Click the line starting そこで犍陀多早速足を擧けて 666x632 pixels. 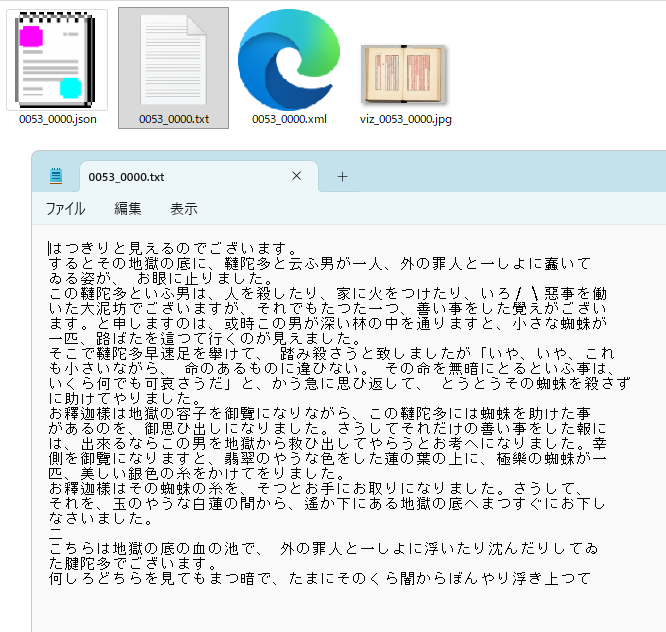click(x=331, y=353)
